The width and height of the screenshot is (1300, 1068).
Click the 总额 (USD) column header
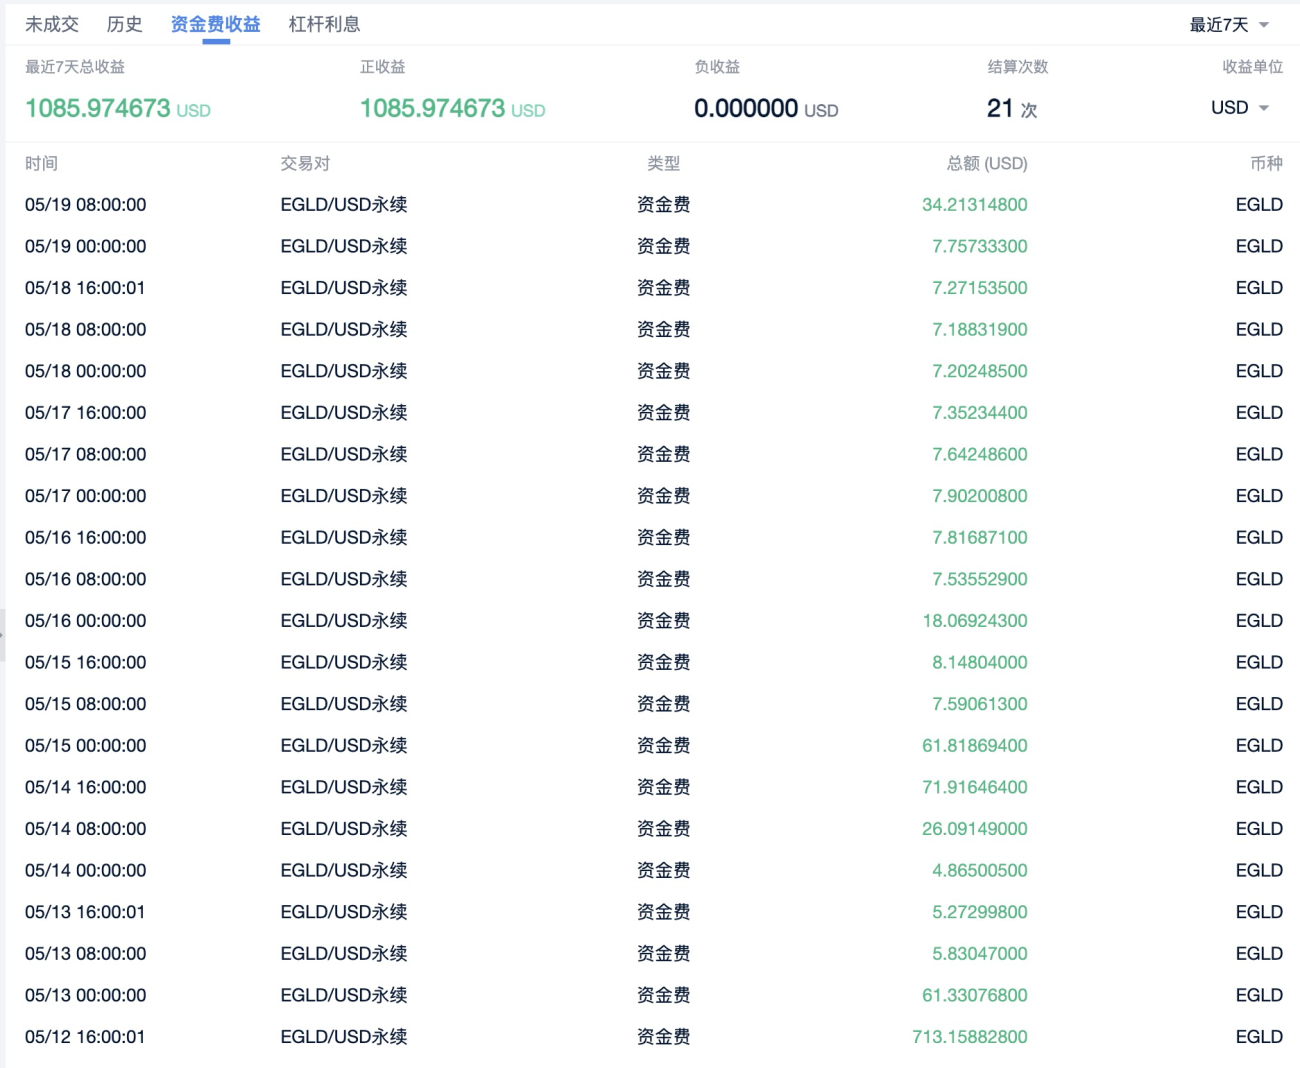pos(987,163)
